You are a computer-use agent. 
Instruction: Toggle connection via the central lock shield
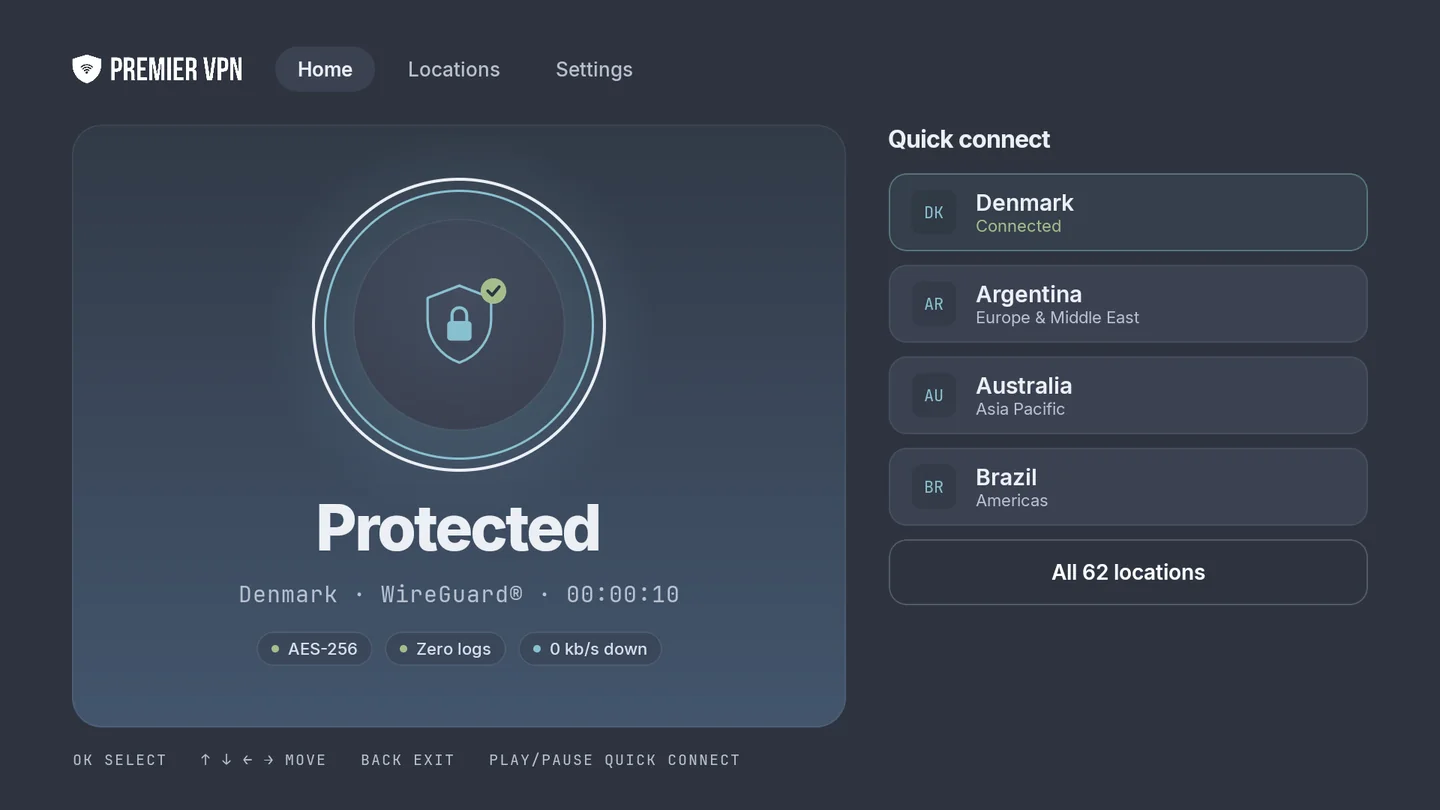pyautogui.click(x=459, y=325)
